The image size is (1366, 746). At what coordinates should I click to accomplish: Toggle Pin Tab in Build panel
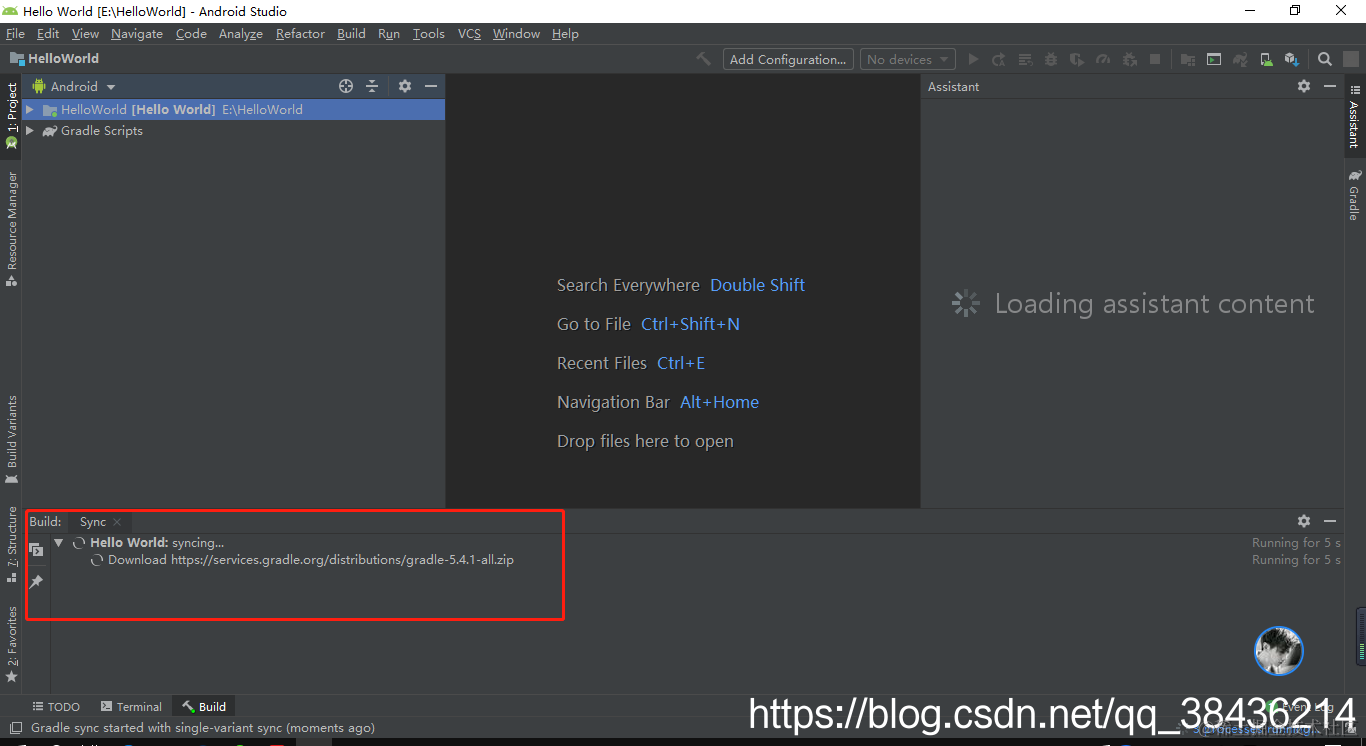coord(36,581)
